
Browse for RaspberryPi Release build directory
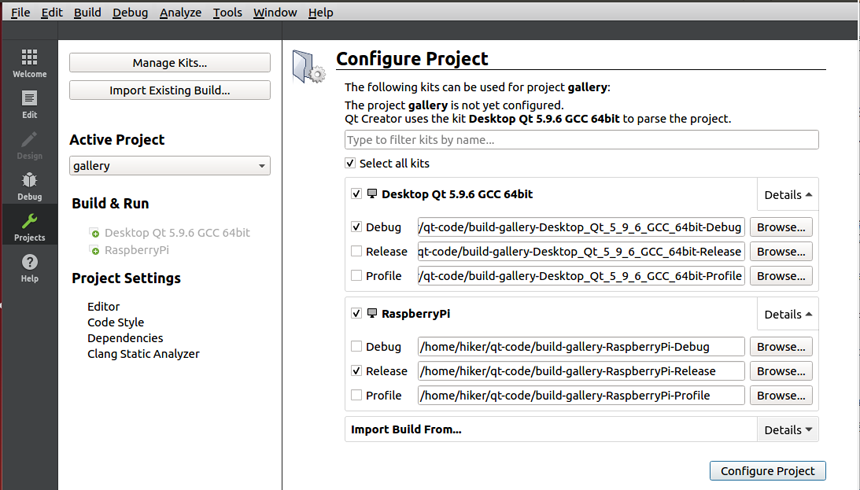[781, 371]
